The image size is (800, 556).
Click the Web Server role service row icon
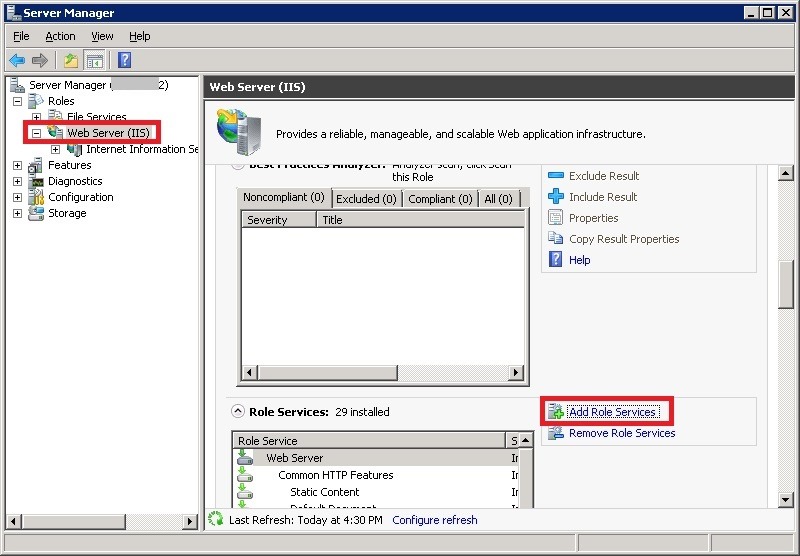[245, 458]
